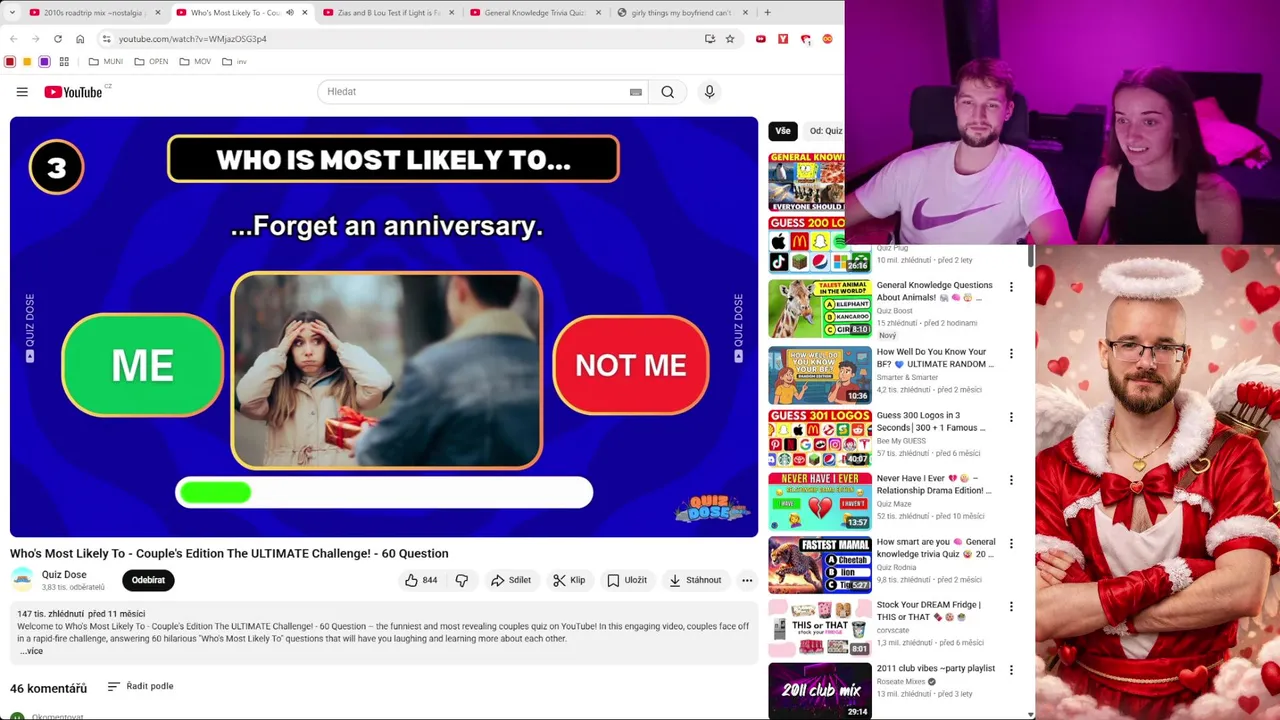Dislike the video with thumbs-down
Screen dimensions: 1280x720
point(462,580)
